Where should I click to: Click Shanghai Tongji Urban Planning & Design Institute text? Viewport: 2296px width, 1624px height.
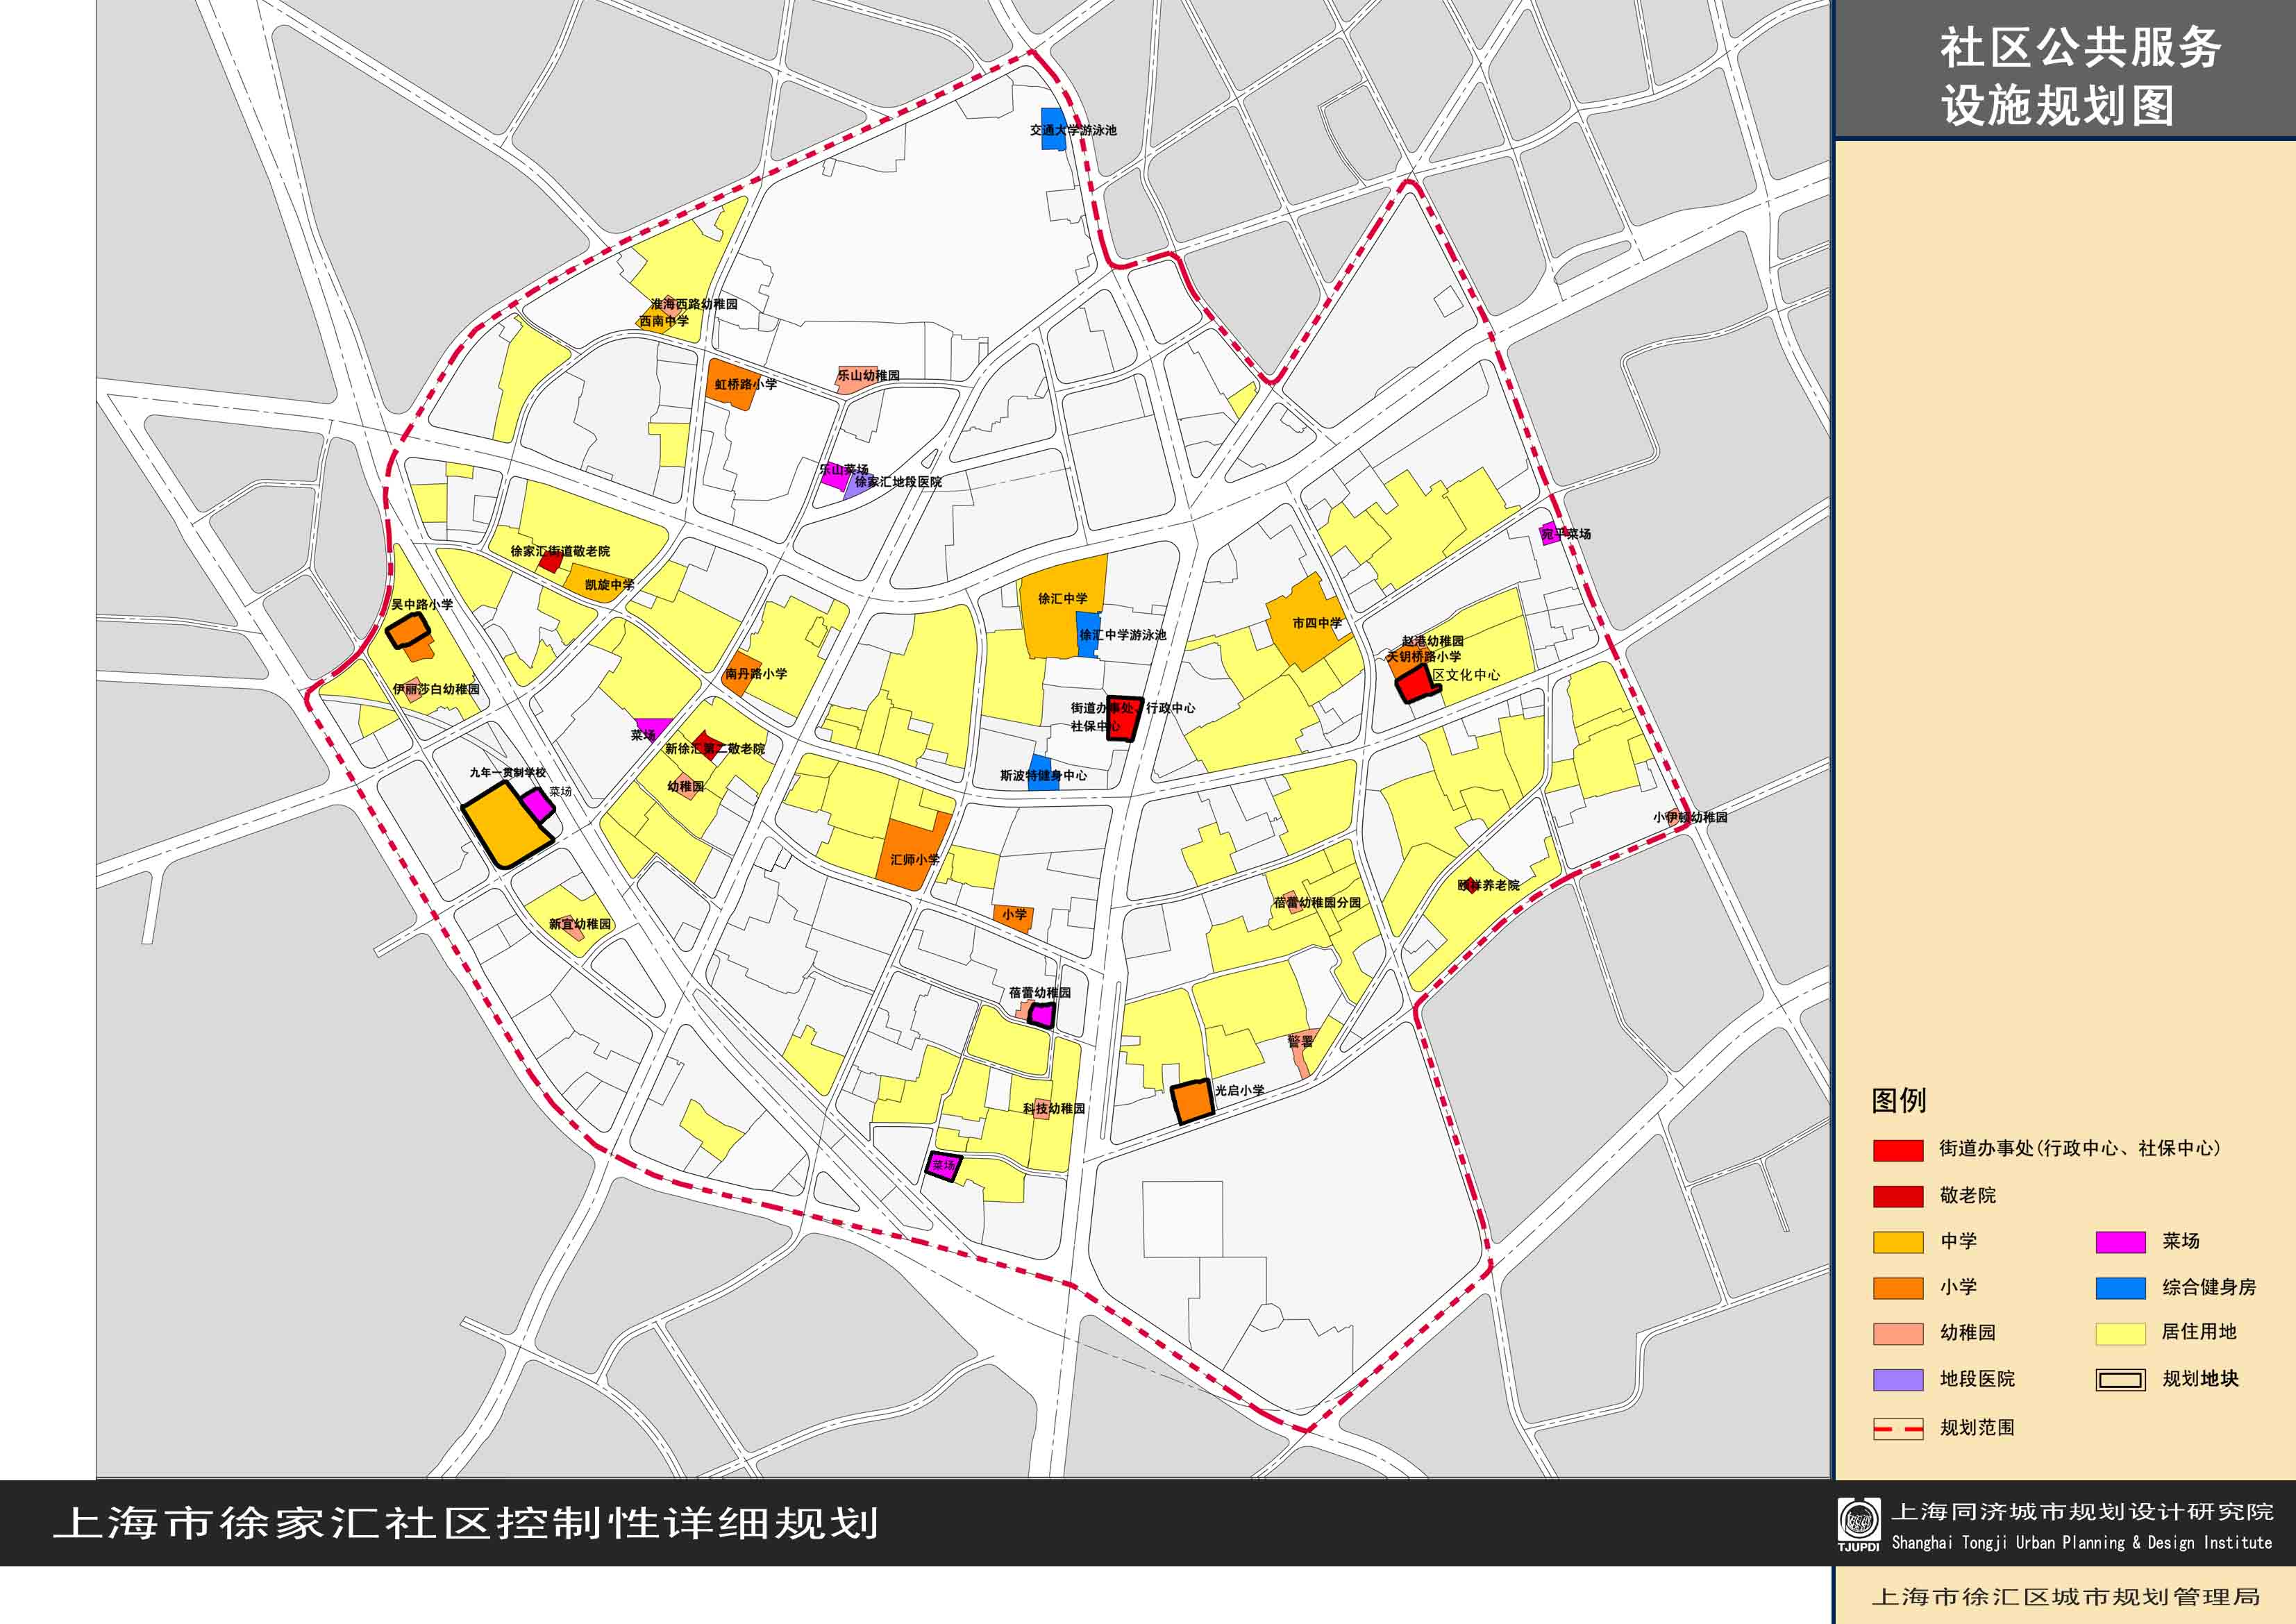point(2081,1543)
